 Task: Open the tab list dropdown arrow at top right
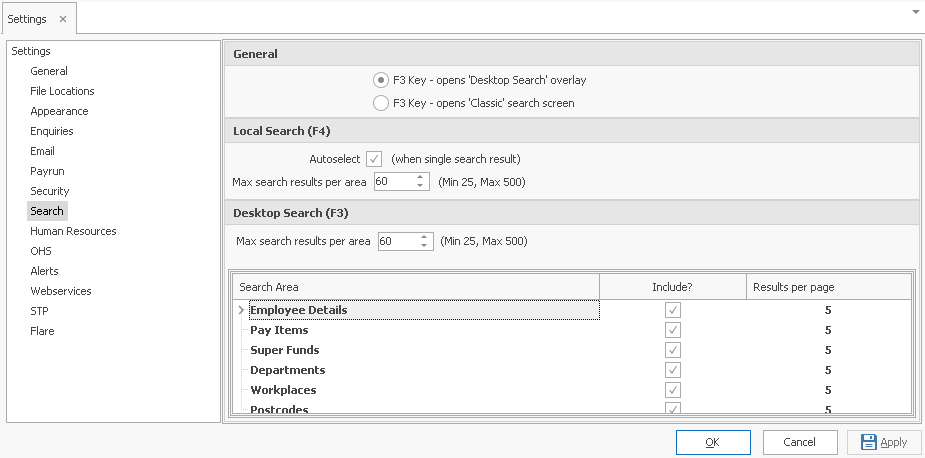click(916, 12)
